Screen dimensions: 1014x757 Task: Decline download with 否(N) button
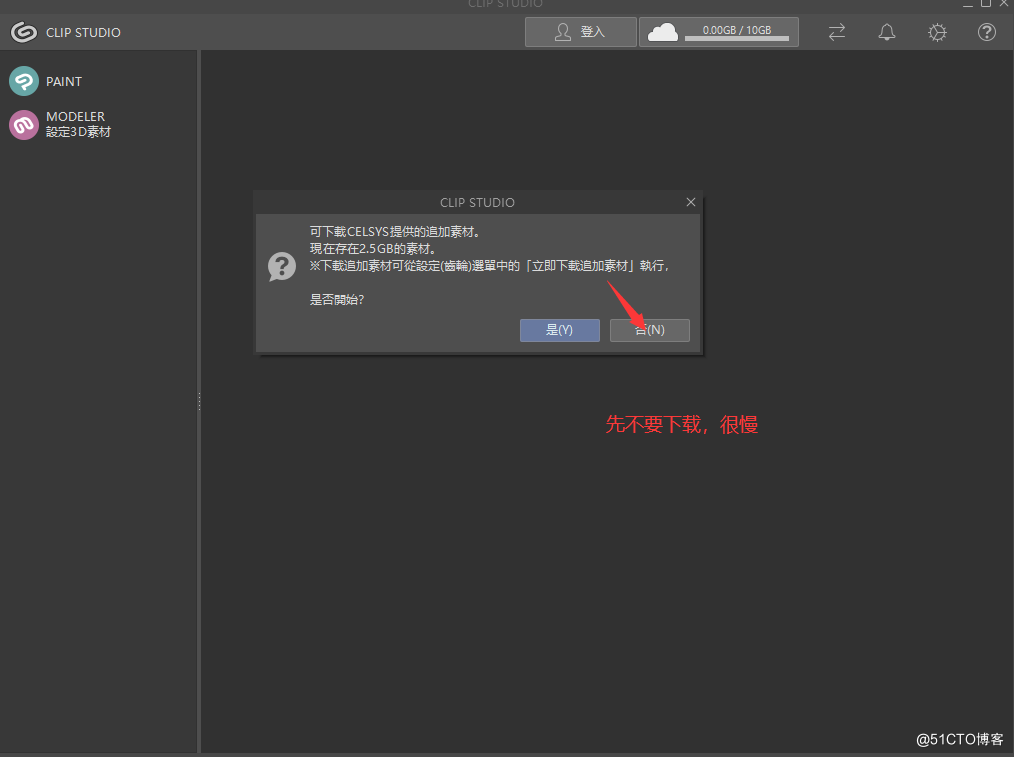tap(649, 330)
